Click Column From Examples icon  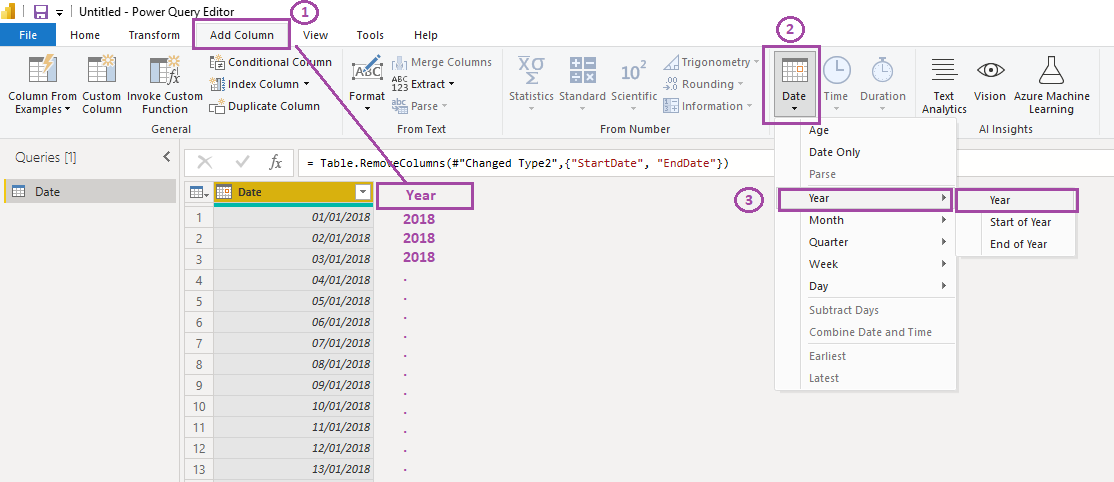(x=43, y=70)
